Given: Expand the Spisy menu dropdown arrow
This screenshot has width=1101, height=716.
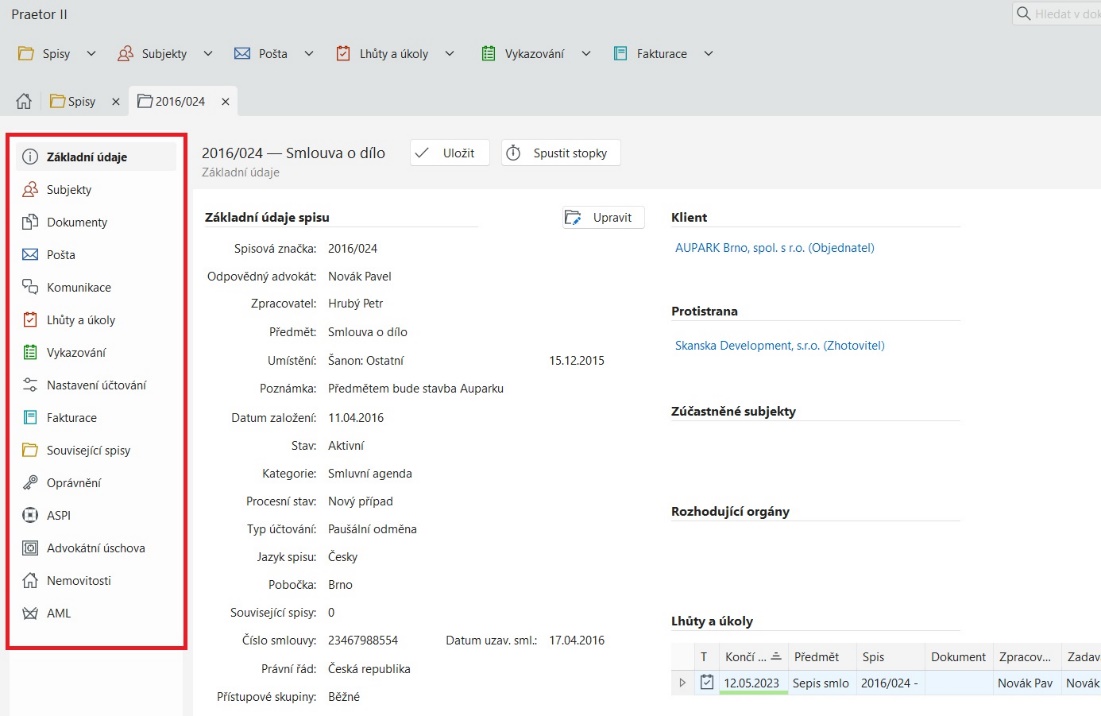Looking at the screenshot, I should click(91, 54).
